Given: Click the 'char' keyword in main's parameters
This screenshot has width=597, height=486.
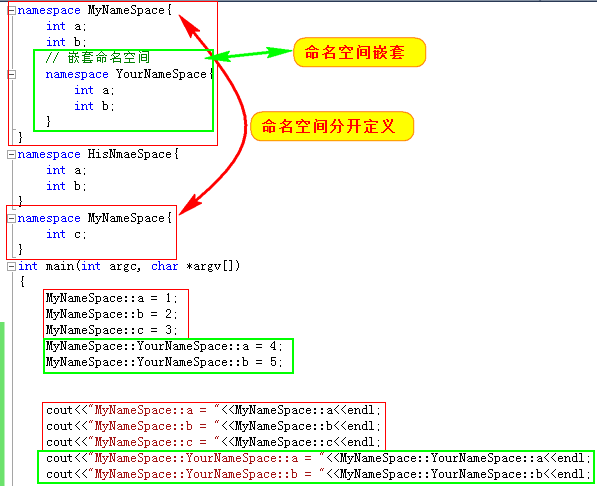Looking at the screenshot, I should click(x=164, y=266).
